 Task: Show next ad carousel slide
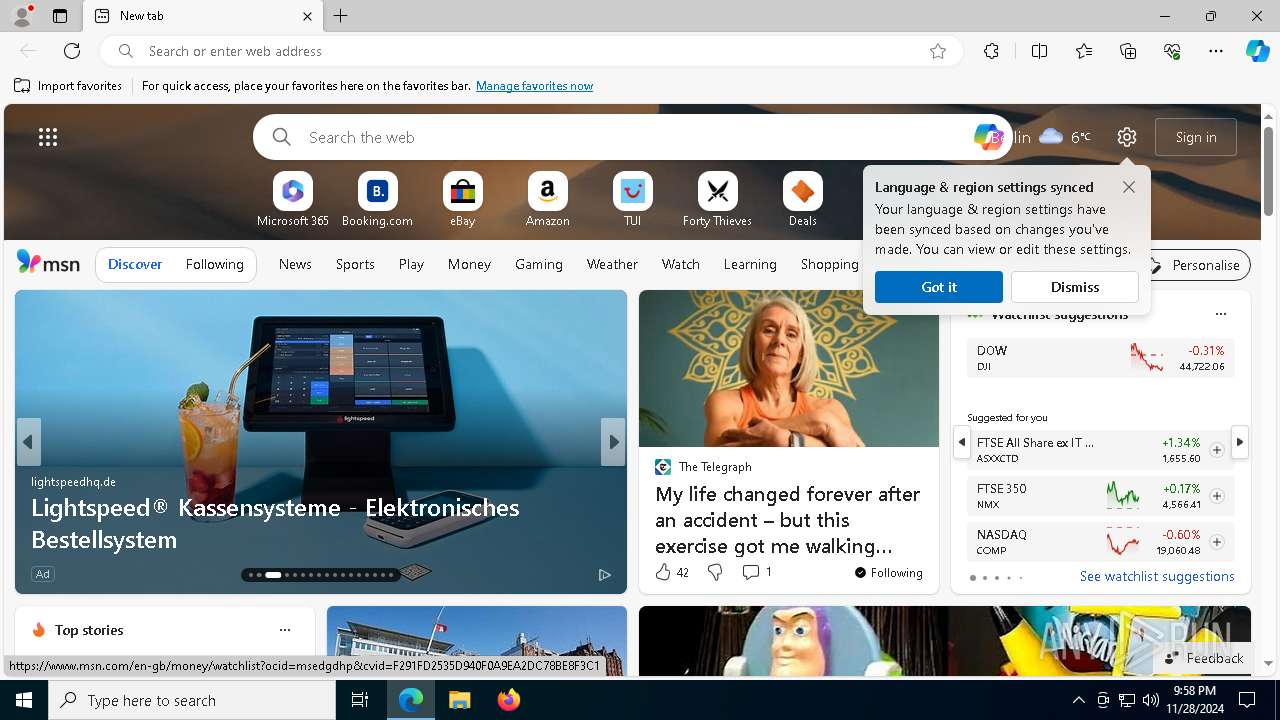click(x=613, y=442)
